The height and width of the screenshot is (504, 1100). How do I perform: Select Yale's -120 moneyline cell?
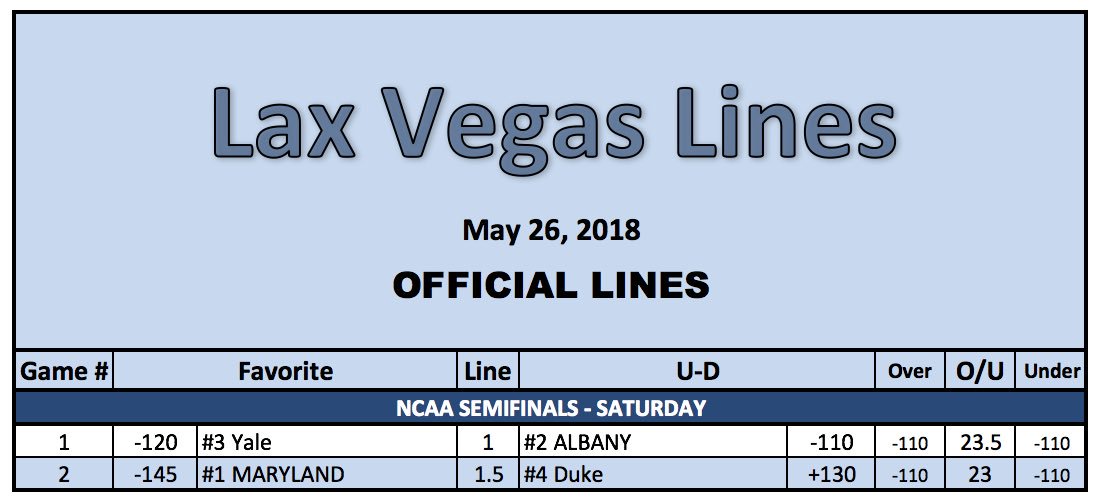tap(155, 443)
